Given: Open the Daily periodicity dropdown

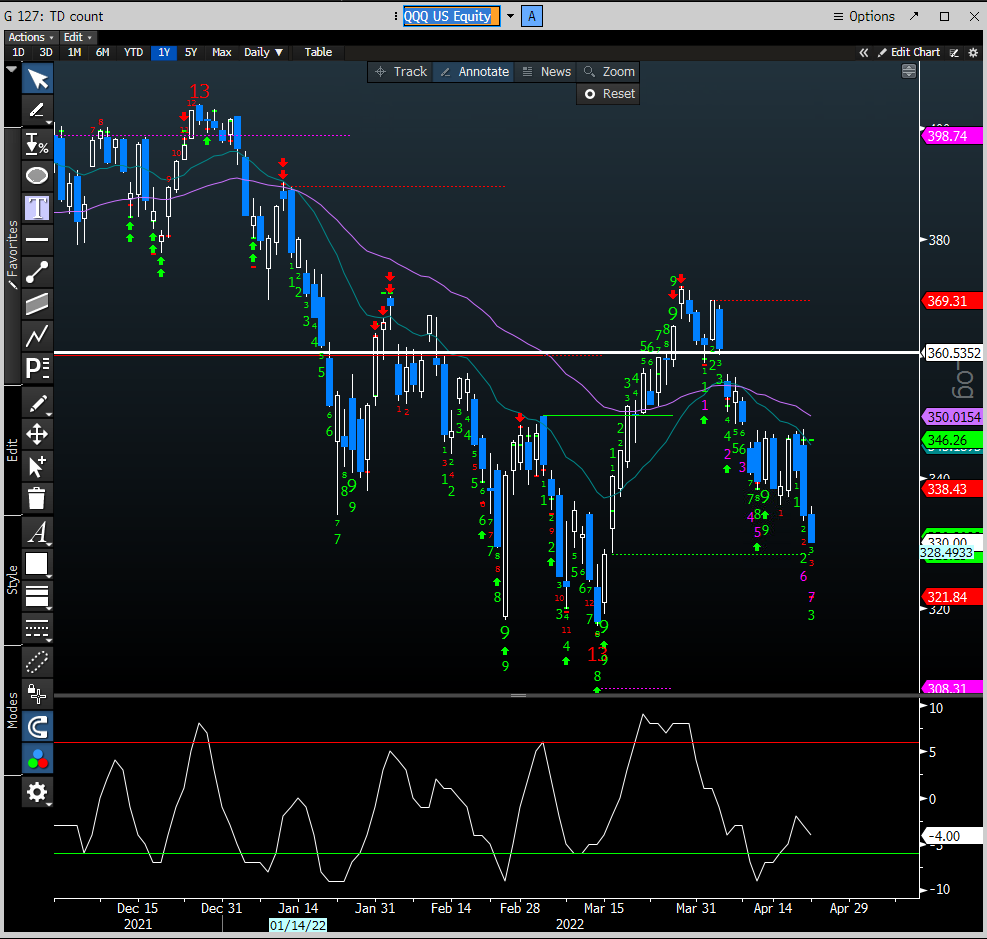Looking at the screenshot, I should pos(263,52).
